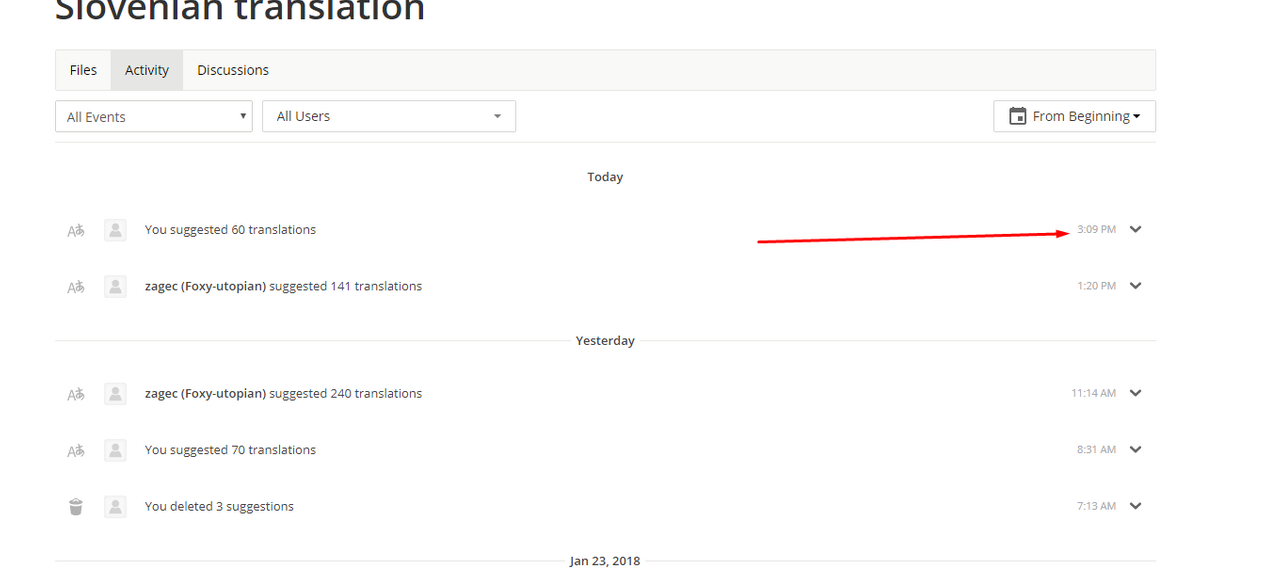
Task: Open zagec (Foxy-utopian) link in 141 translations row
Action: pos(205,286)
